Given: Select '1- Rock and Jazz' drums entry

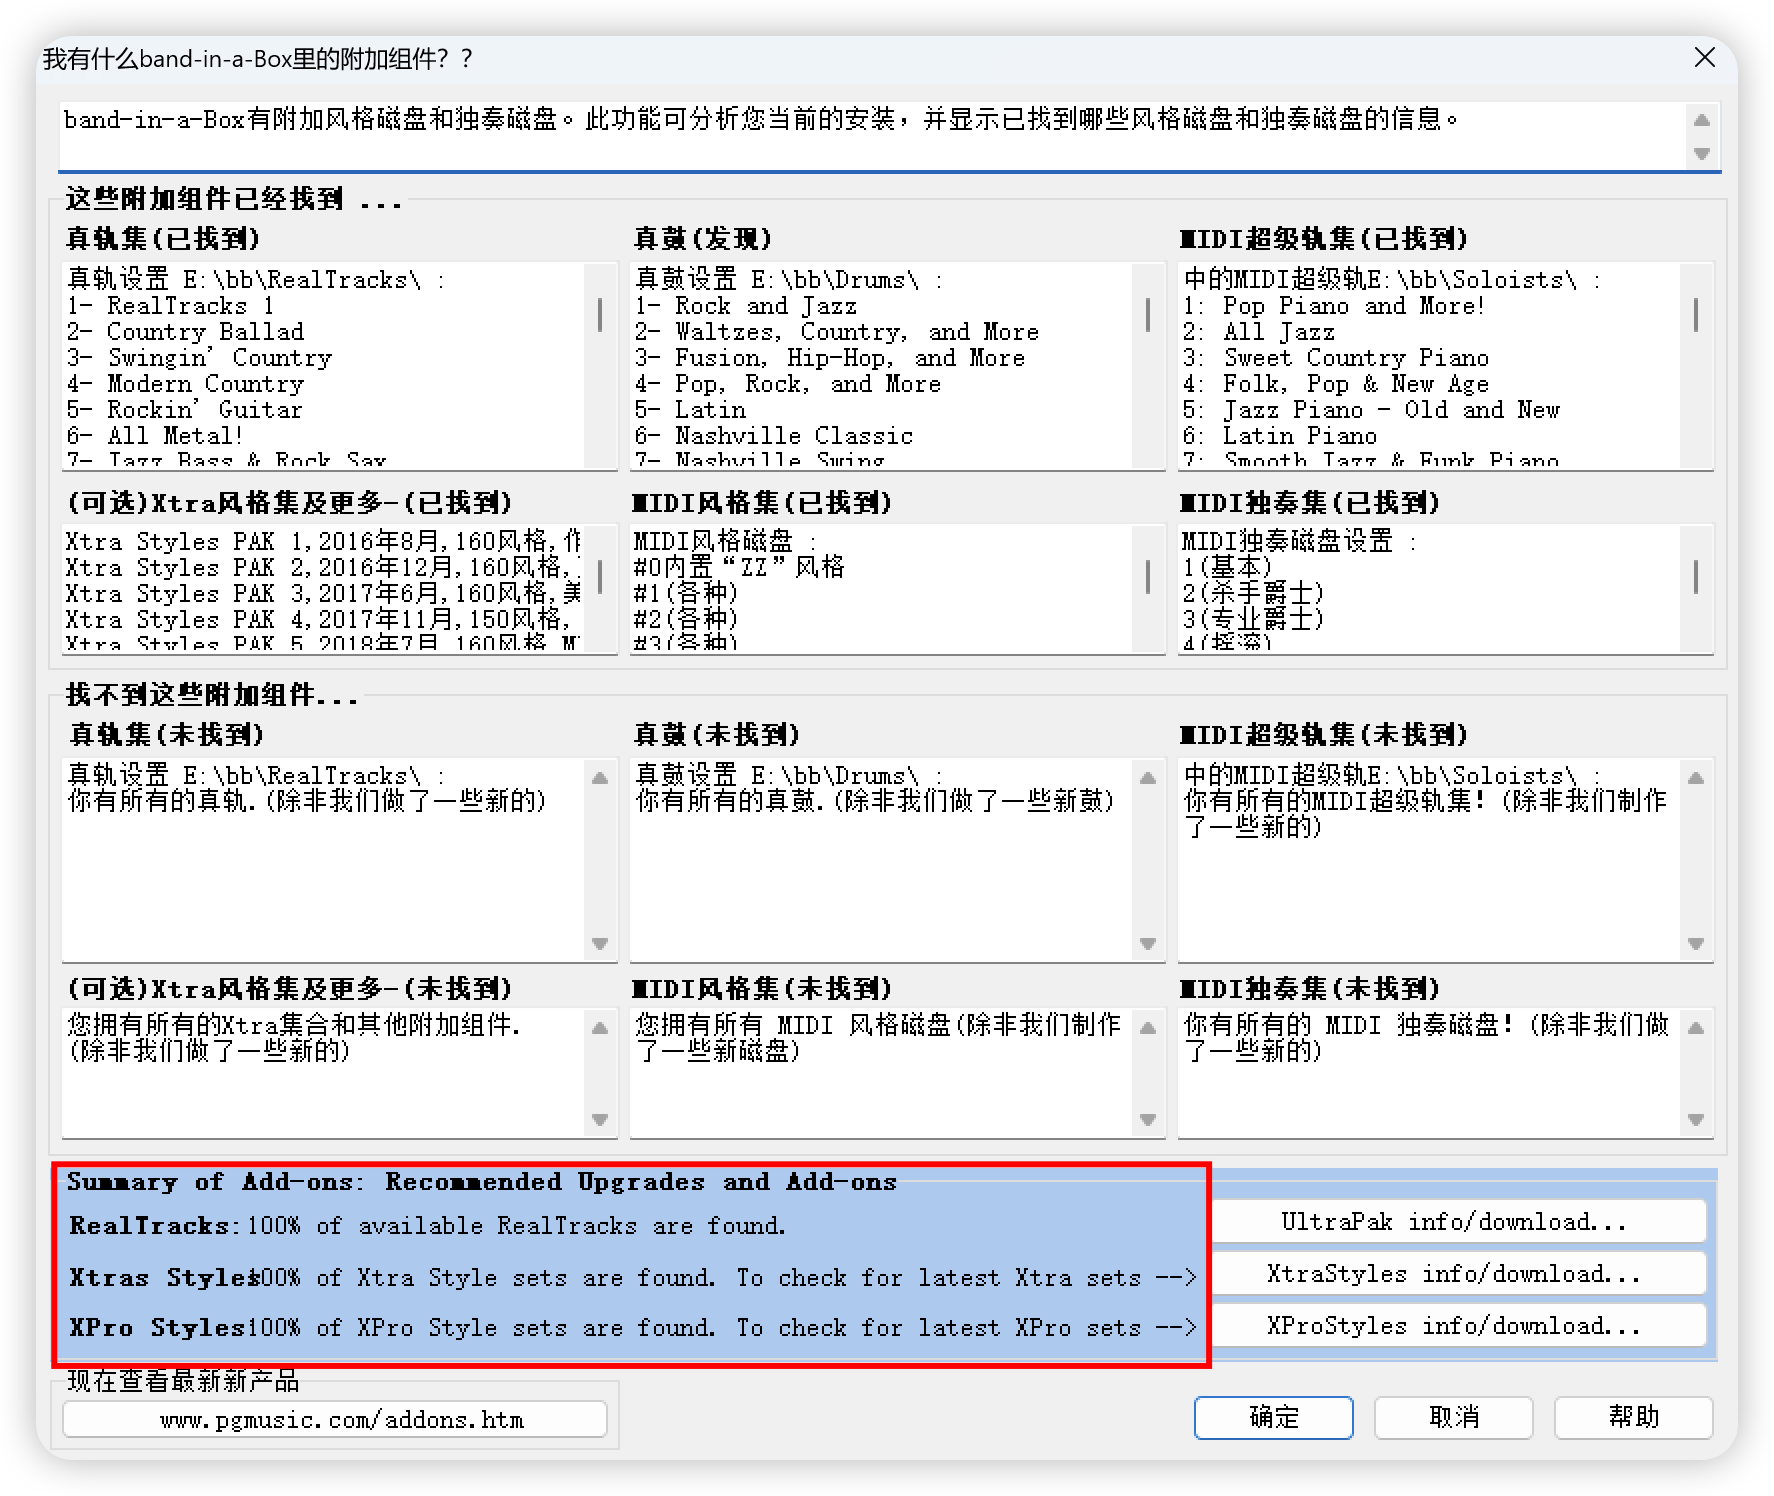Looking at the screenshot, I should tap(746, 306).
